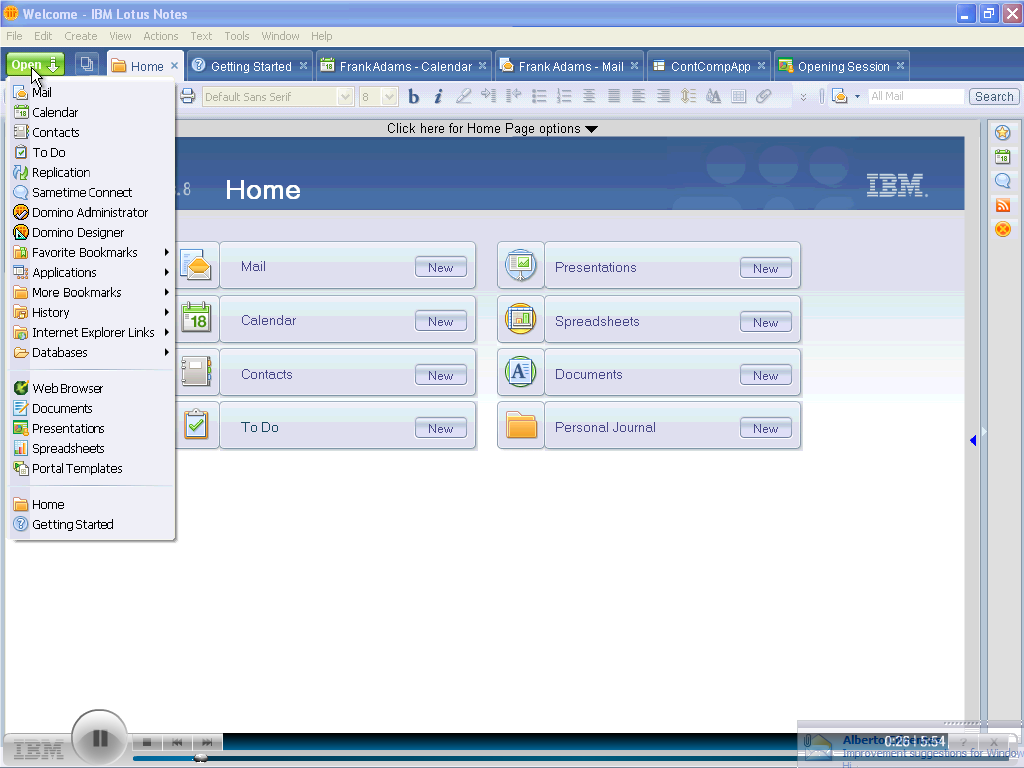Viewport: 1024px width, 768px height.
Task: Click the Presentations icon on Home page
Action: pyautogui.click(x=520, y=265)
